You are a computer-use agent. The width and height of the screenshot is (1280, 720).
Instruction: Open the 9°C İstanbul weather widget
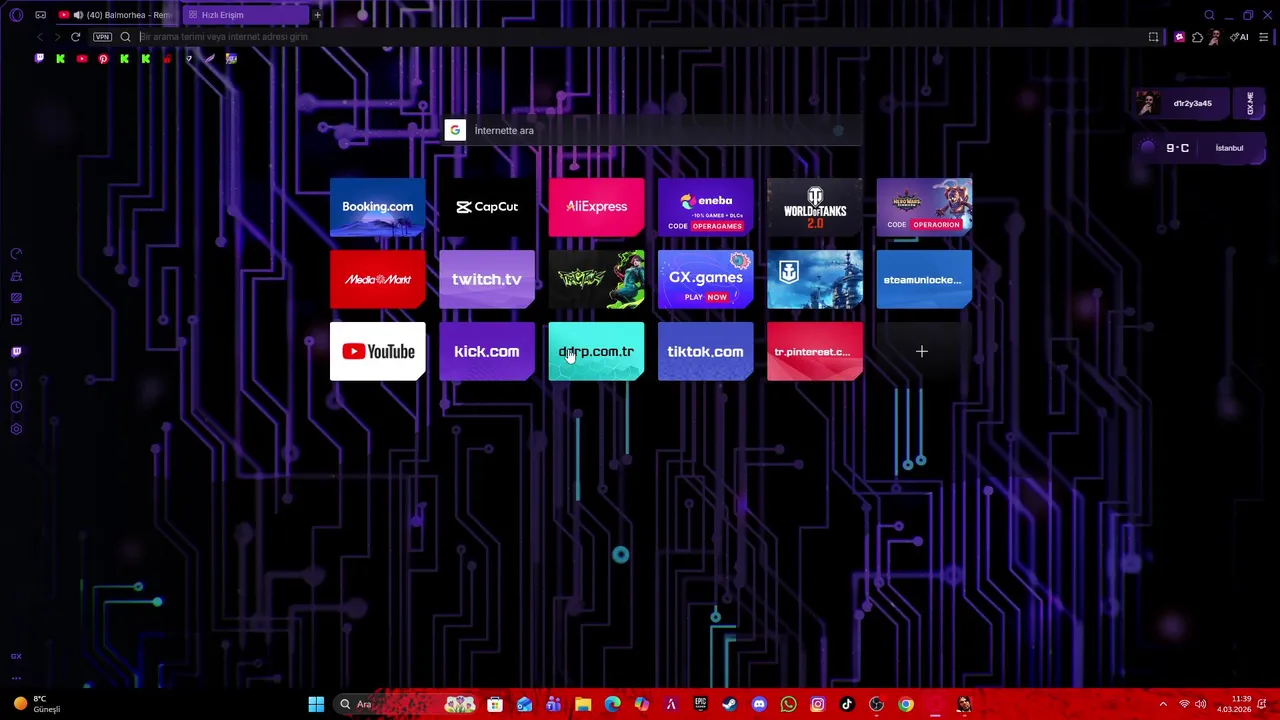coord(1197,148)
